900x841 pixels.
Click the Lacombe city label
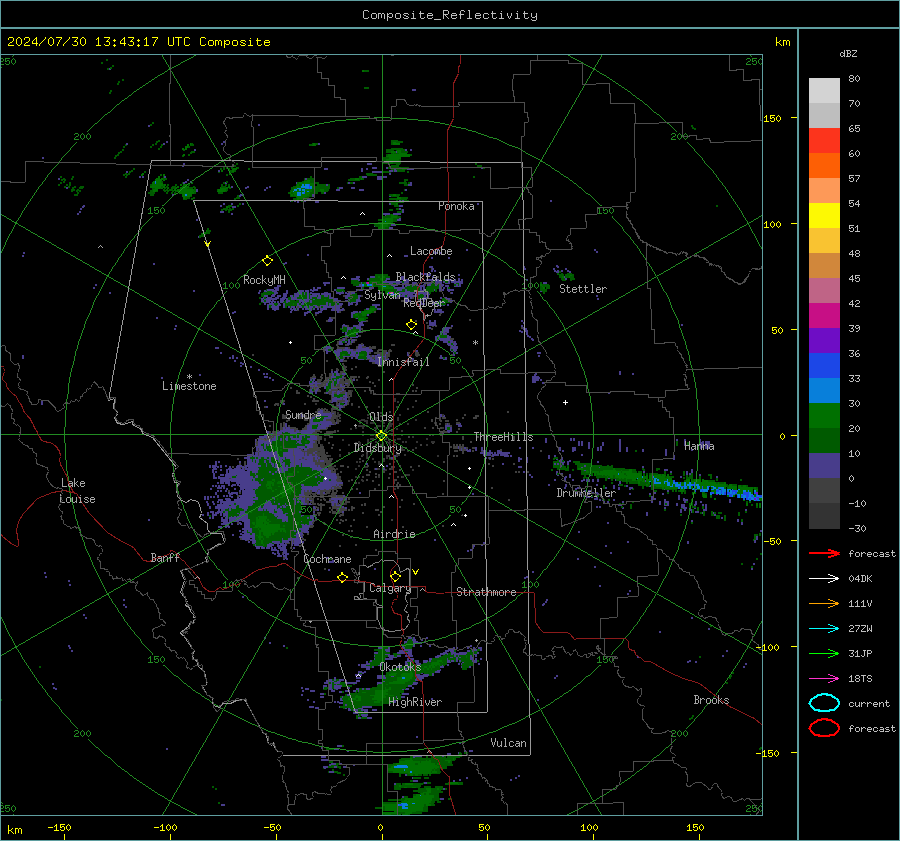[431, 251]
